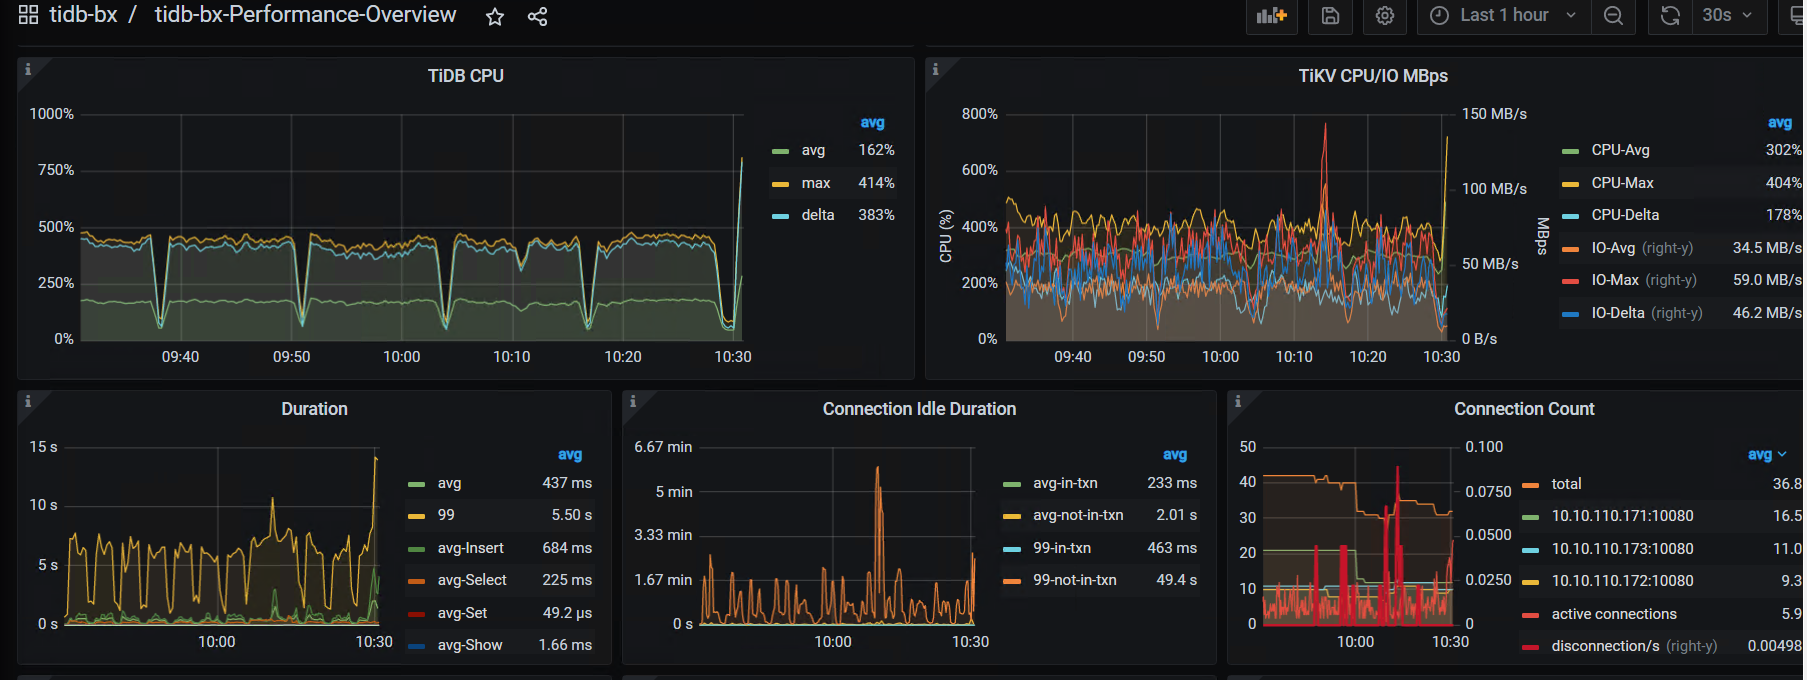This screenshot has width=1807, height=680.
Task: Save the dashboard with the disk icon
Action: (x=1330, y=16)
